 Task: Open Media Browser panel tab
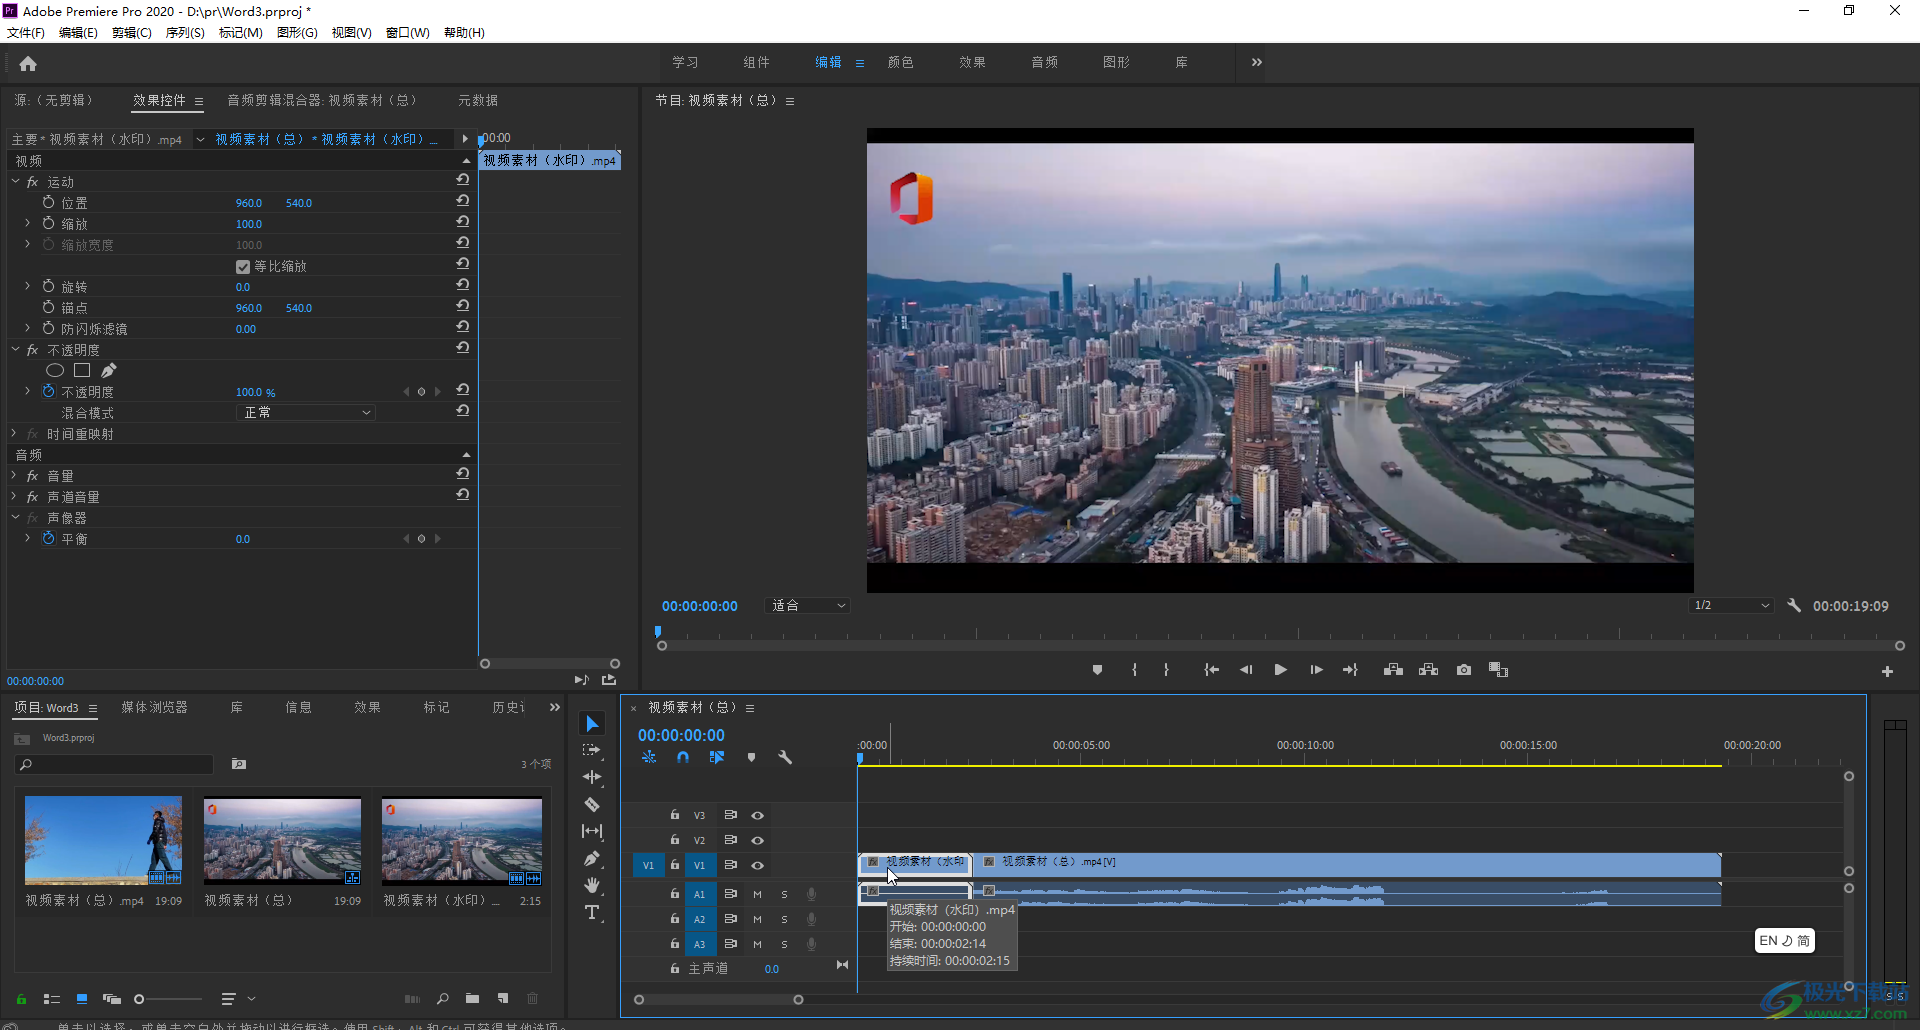point(154,707)
